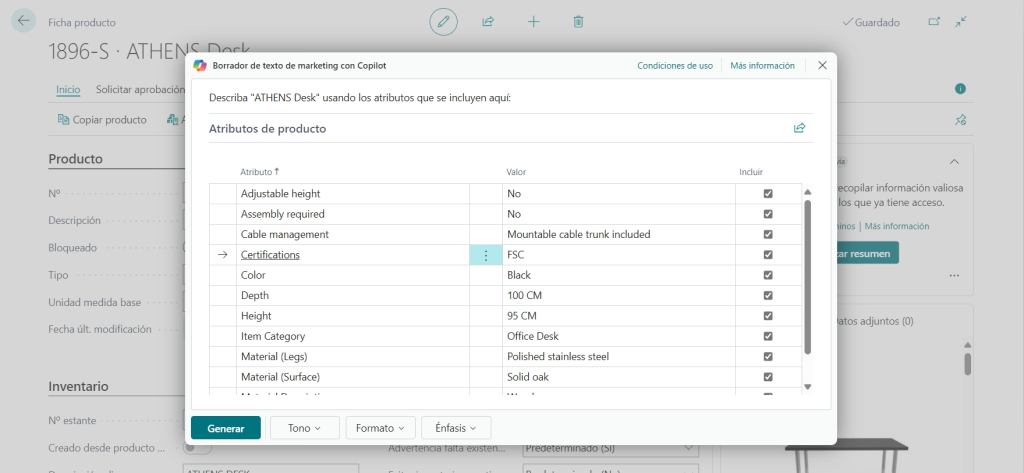The image size is (1024, 473).
Task: Select the Adjustable height attribute cell
Action: [353, 193]
